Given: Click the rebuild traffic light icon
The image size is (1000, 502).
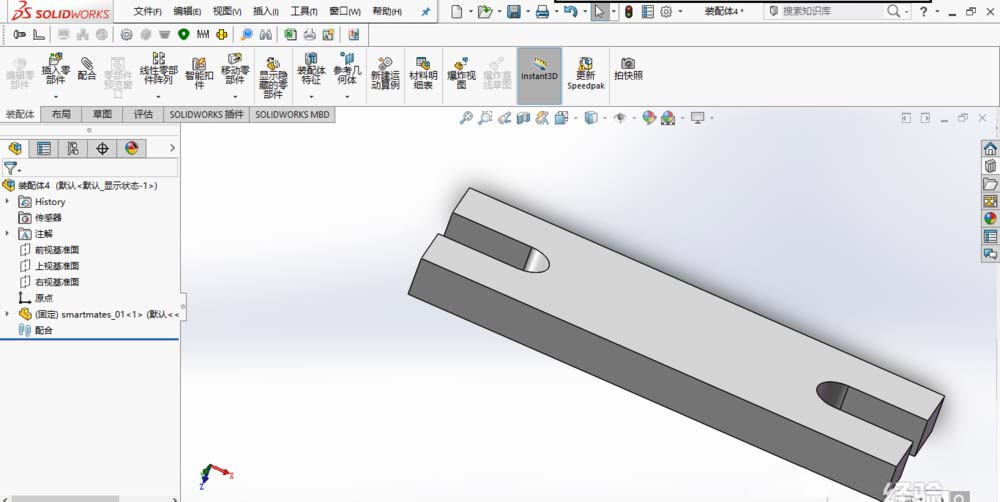Looking at the screenshot, I should tap(628, 12).
